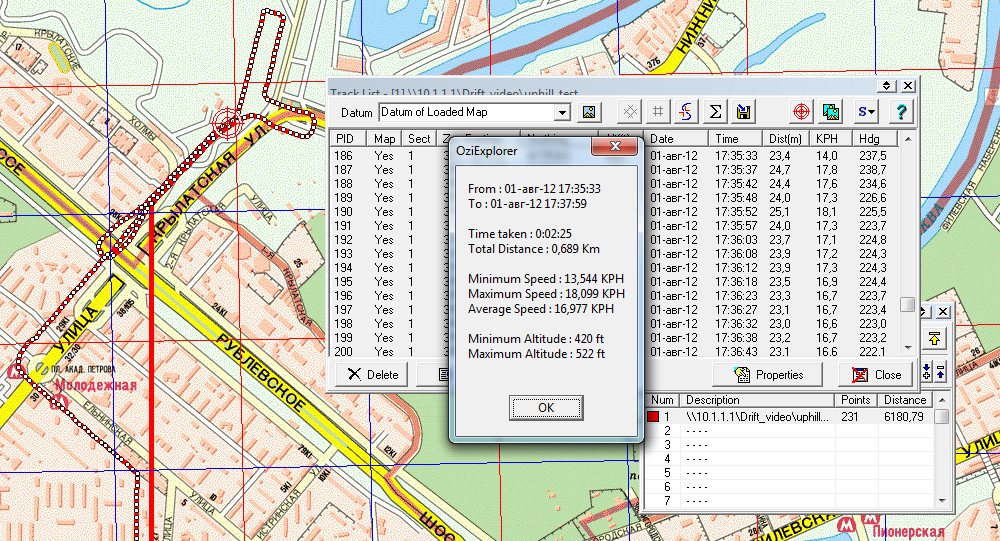Click the double picture map icon in toolbar

pos(831,112)
